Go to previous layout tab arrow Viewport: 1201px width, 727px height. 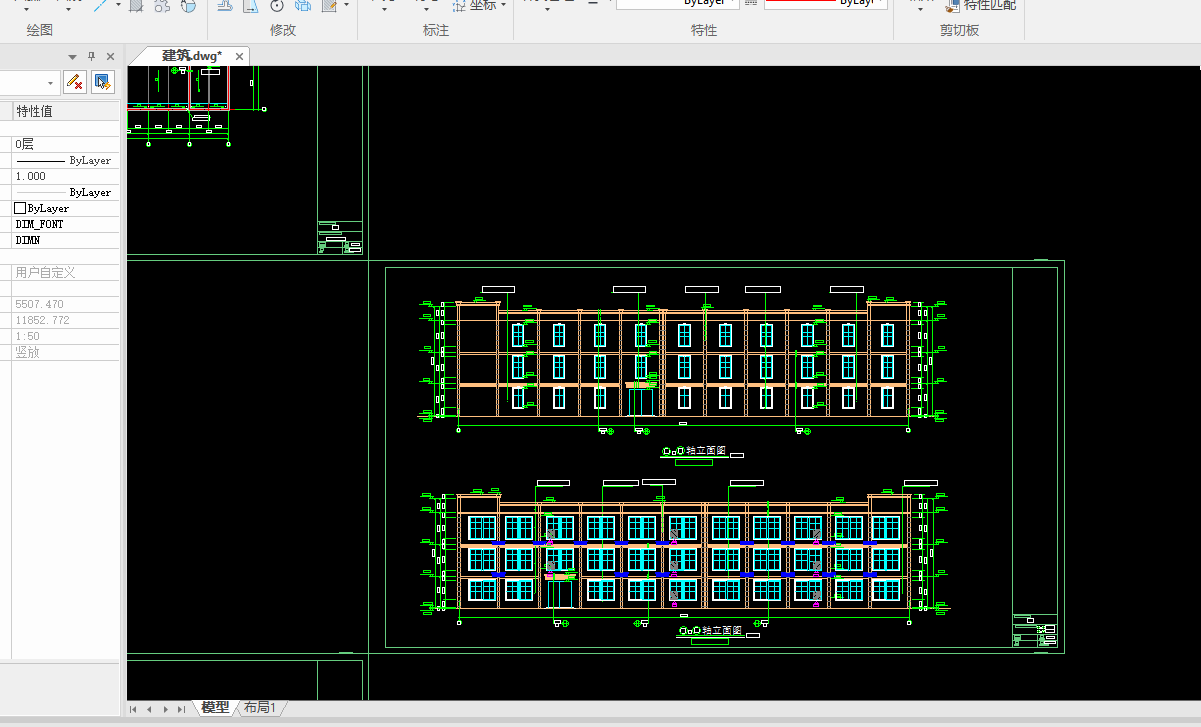(149, 709)
